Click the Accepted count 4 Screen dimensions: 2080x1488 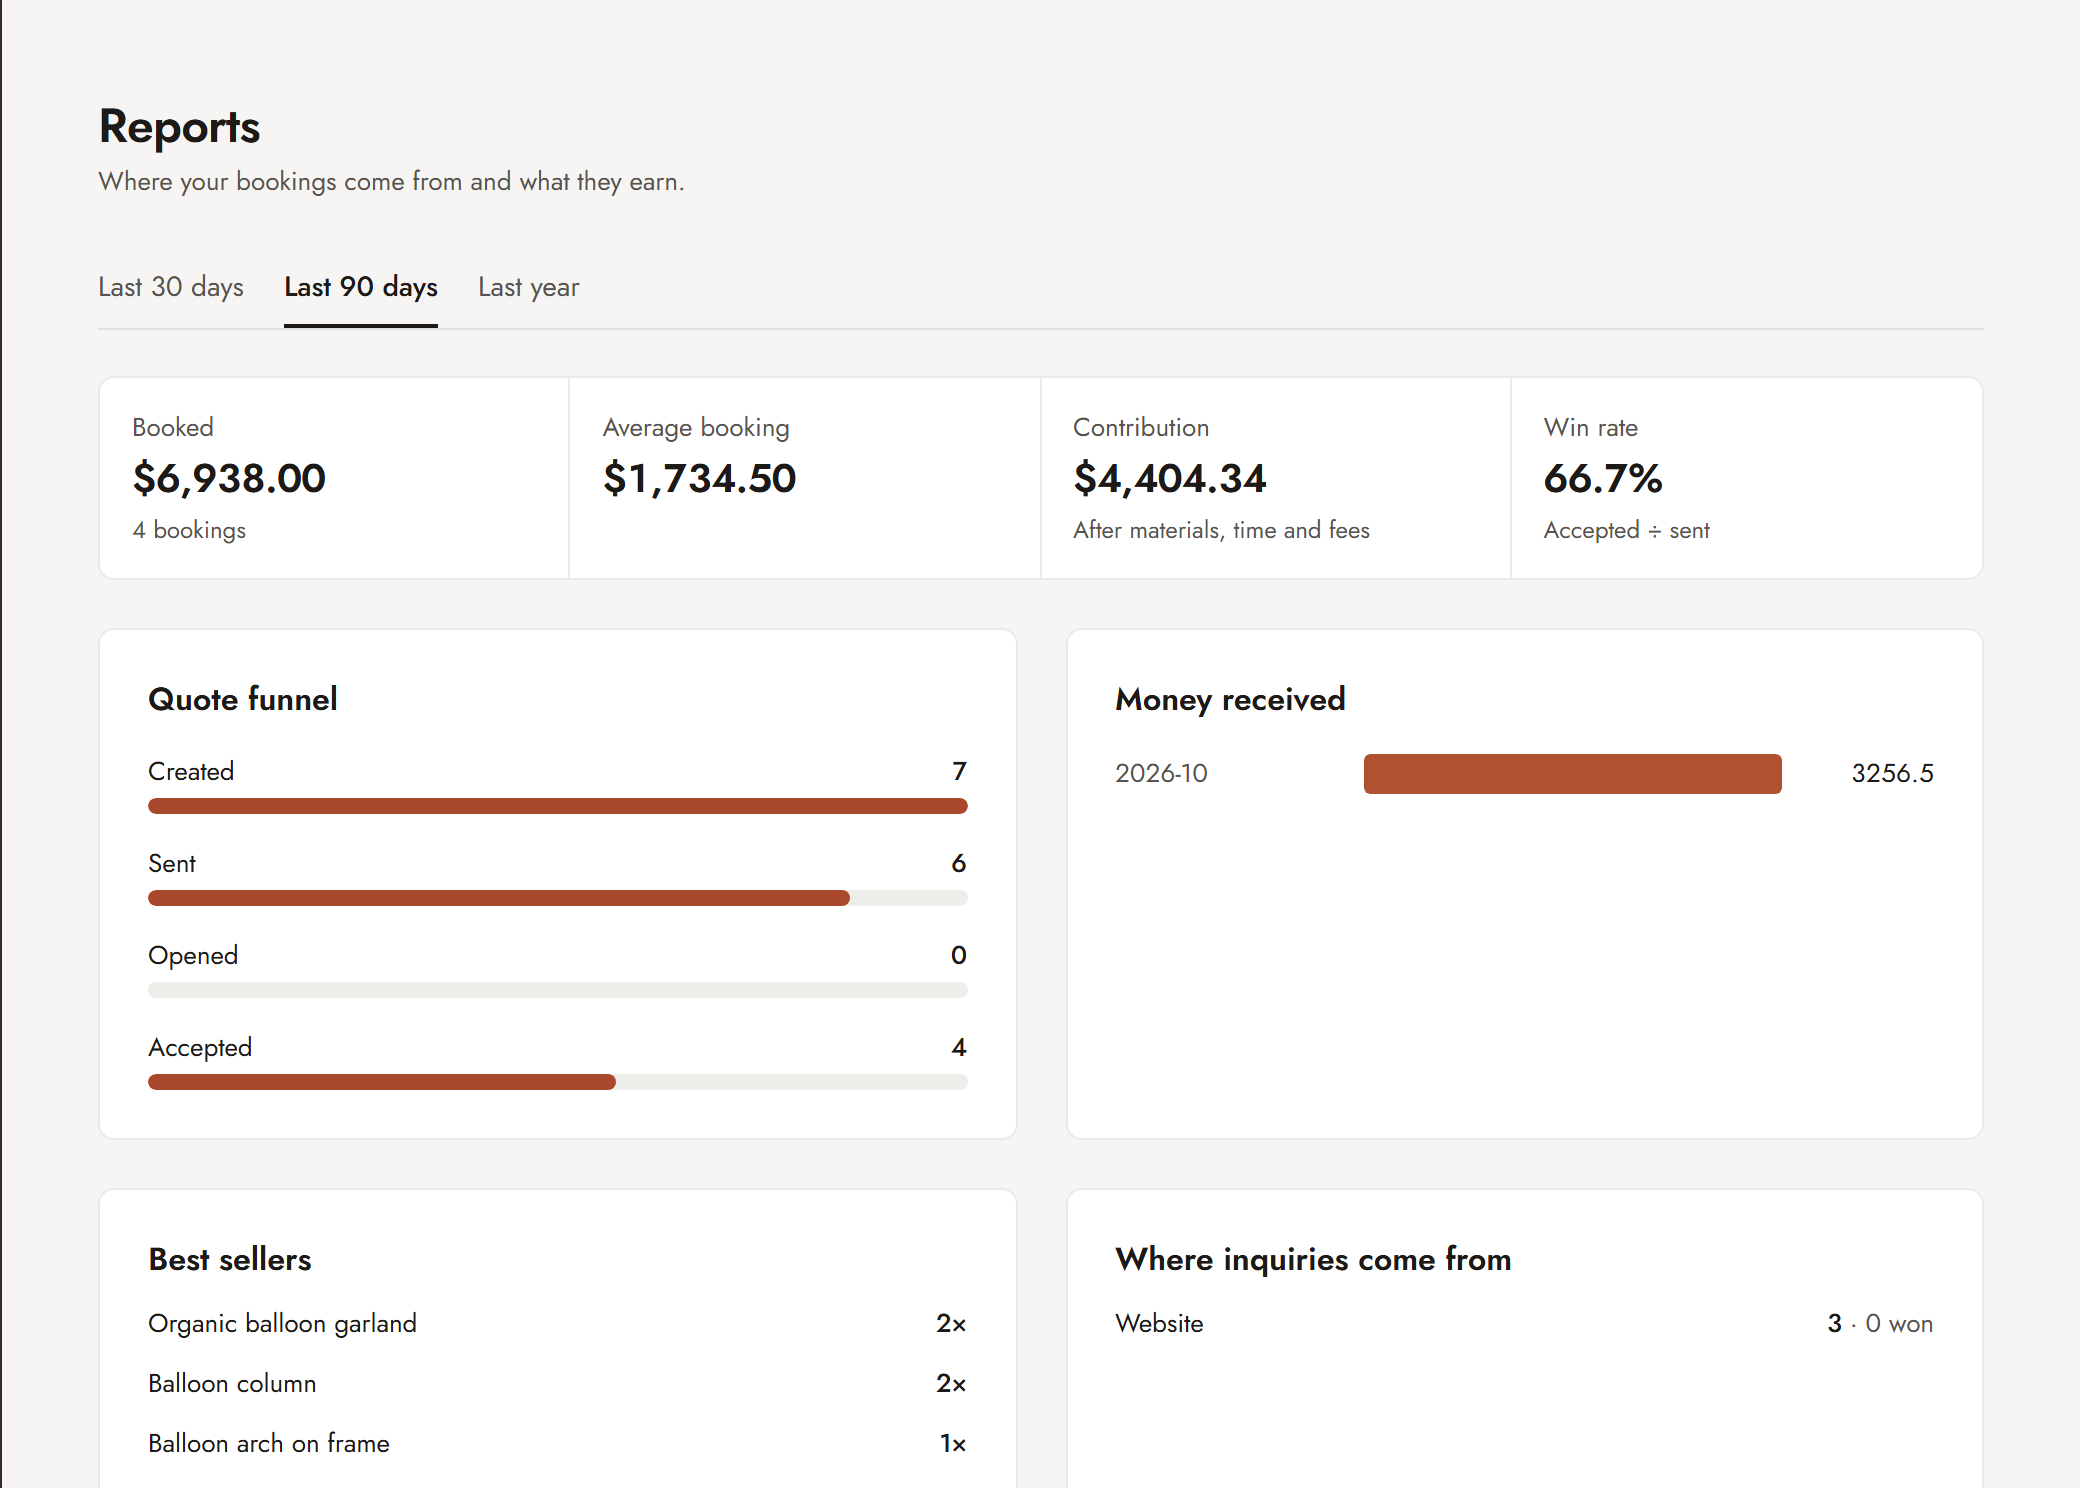pos(959,1047)
